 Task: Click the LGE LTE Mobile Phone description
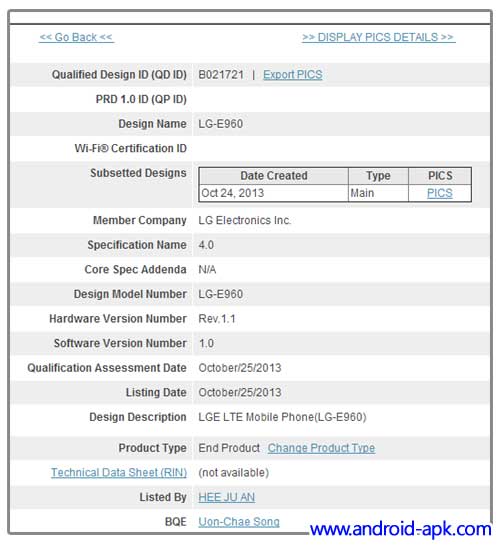[282, 417]
